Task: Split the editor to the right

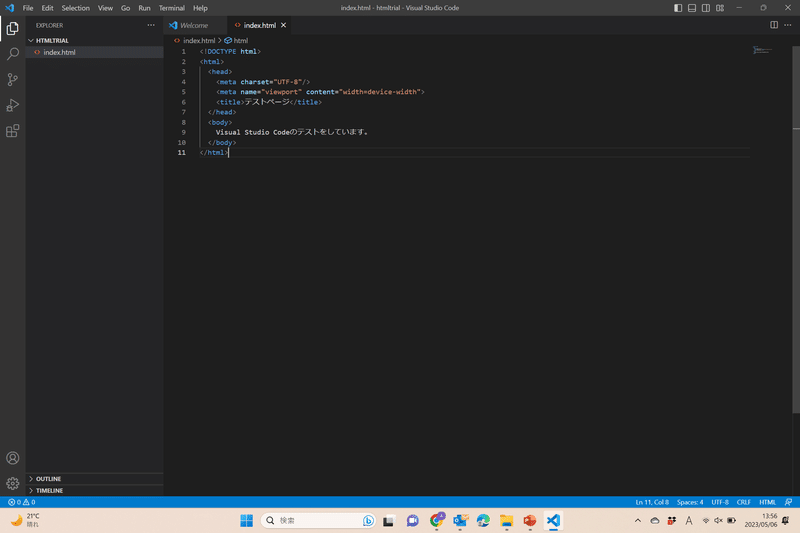Action: click(774, 25)
